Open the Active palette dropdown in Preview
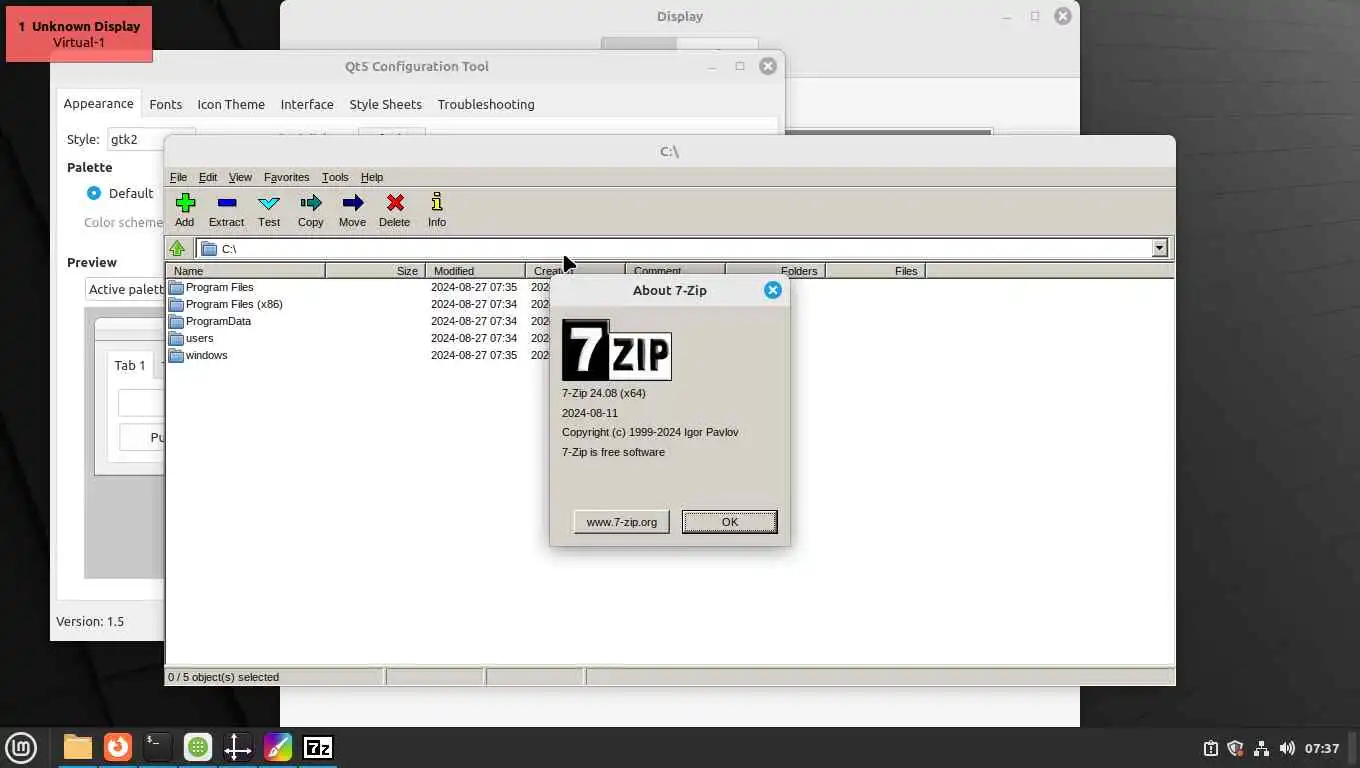 pyautogui.click(x=126, y=289)
